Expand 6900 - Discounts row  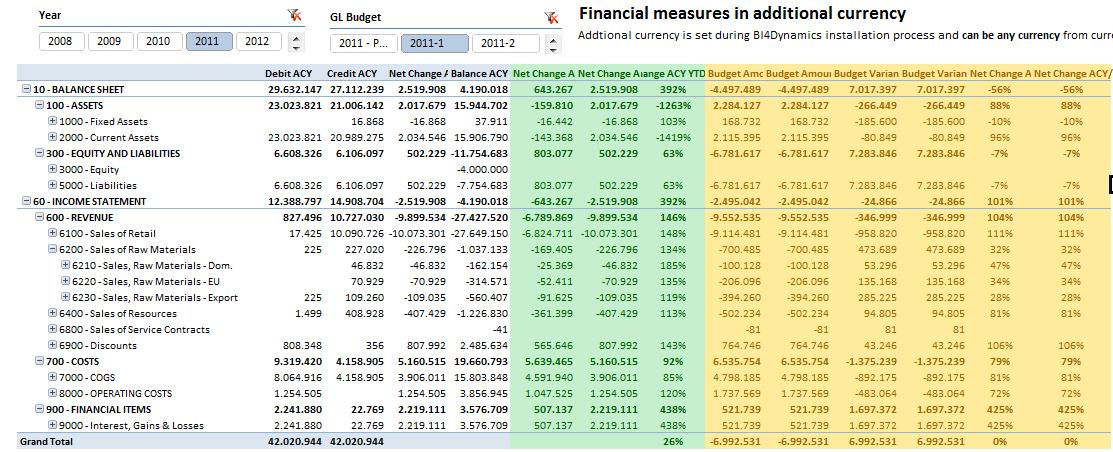click(x=53, y=345)
